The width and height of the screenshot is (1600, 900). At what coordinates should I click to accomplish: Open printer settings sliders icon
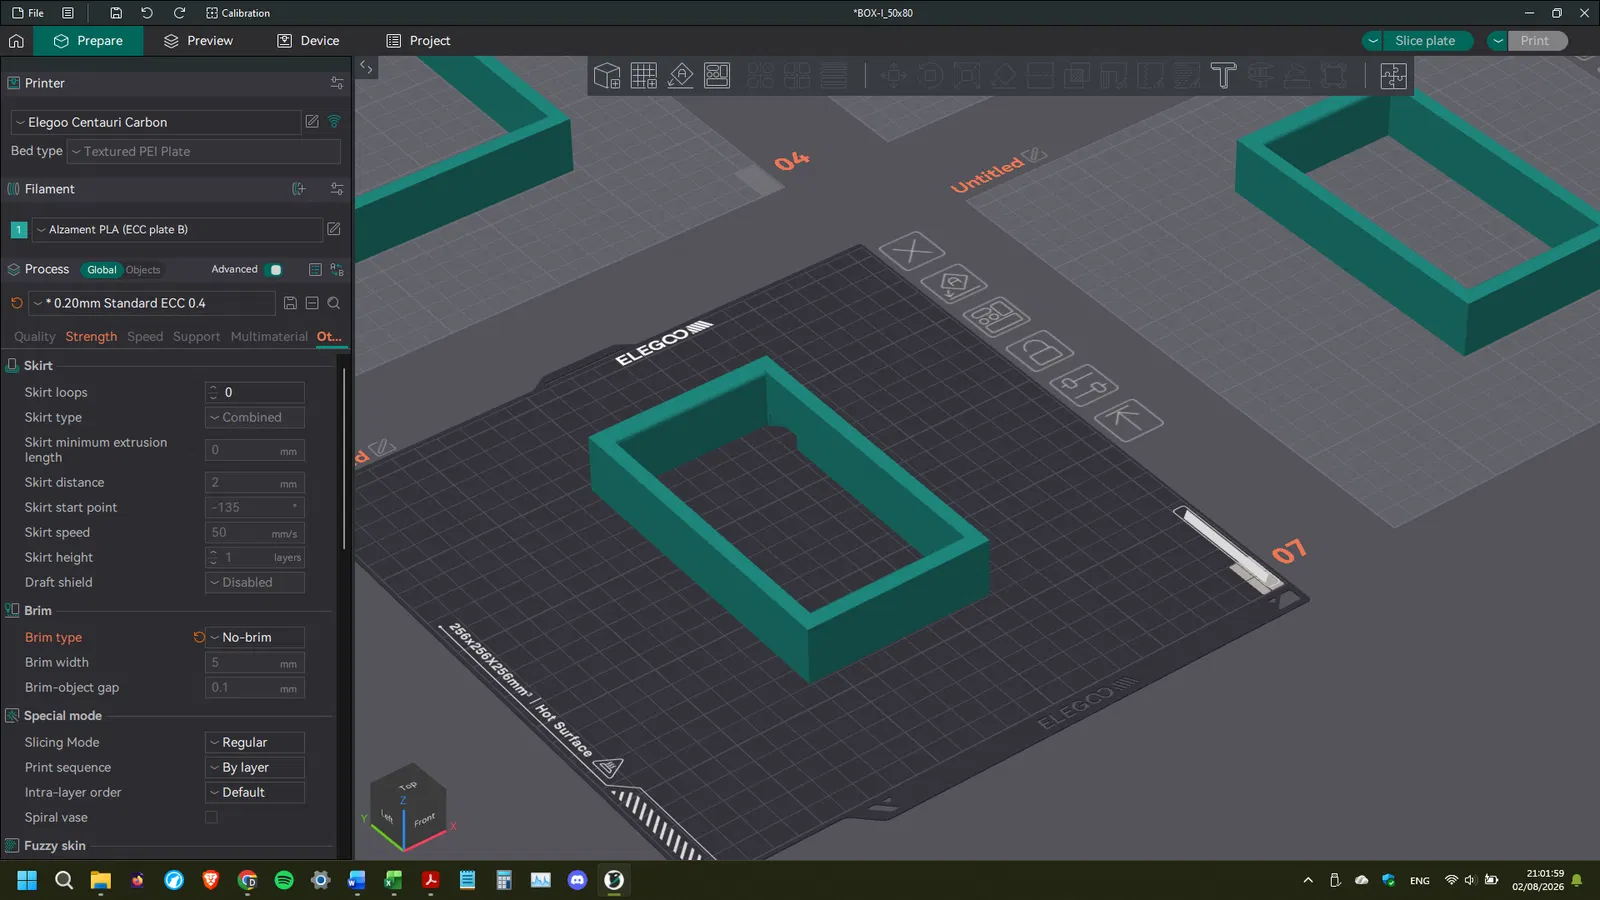[x=337, y=83]
